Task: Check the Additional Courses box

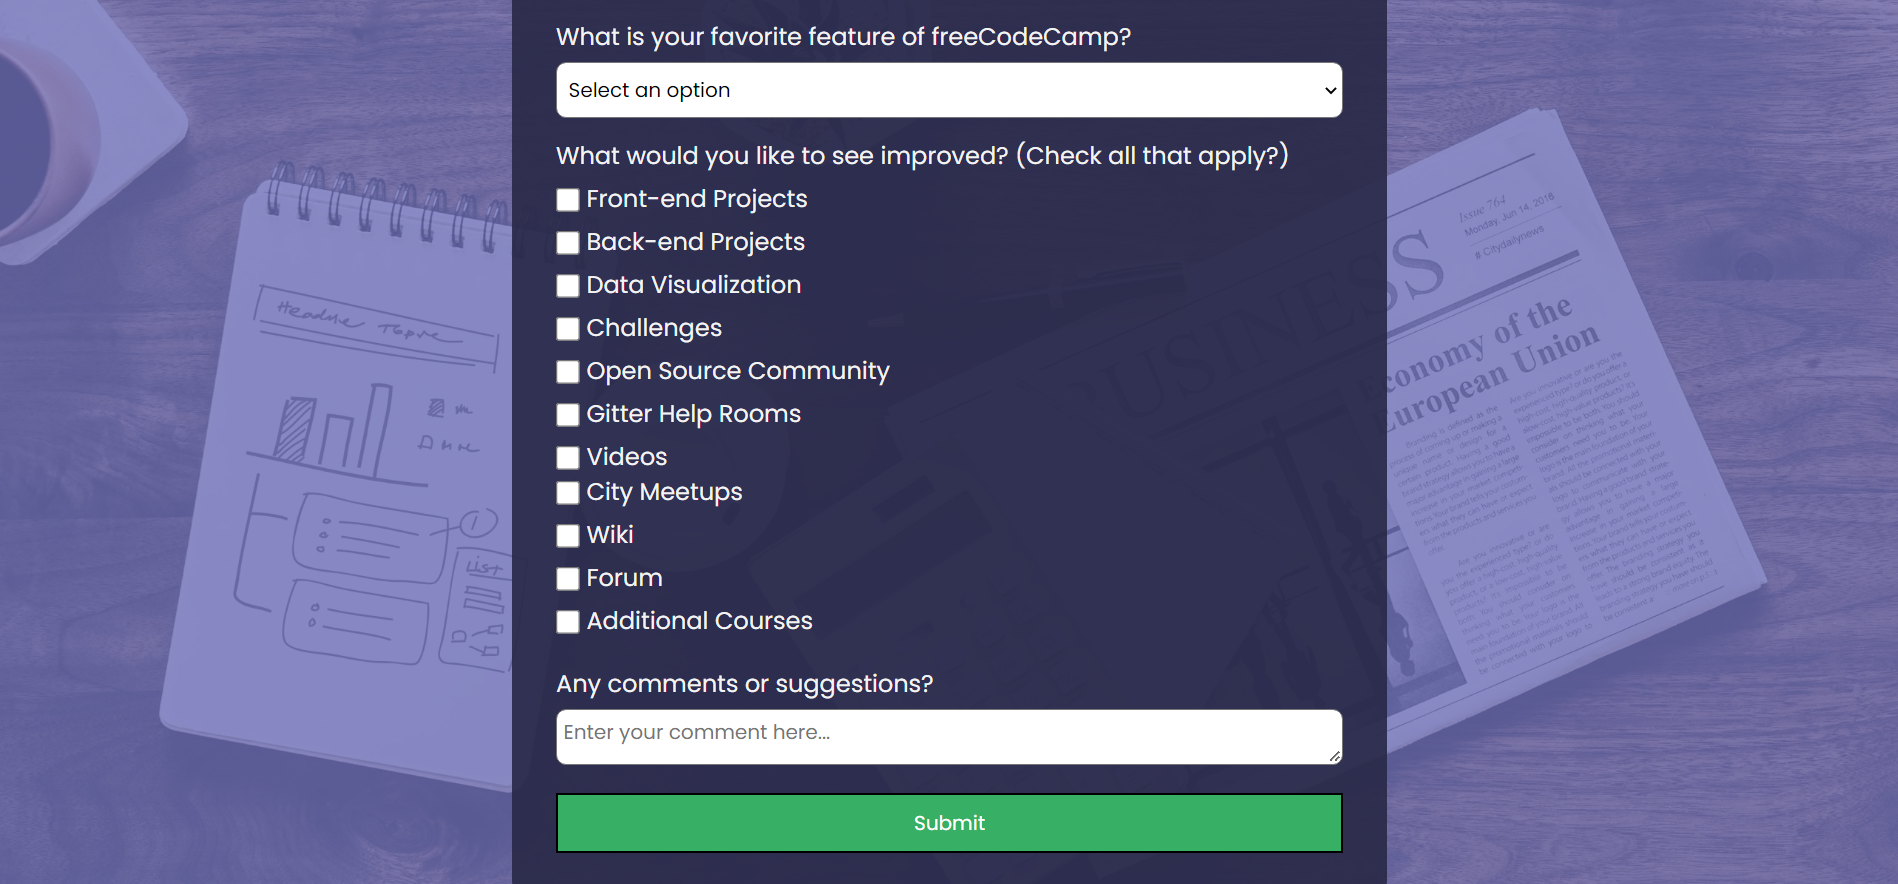Action: (x=567, y=622)
